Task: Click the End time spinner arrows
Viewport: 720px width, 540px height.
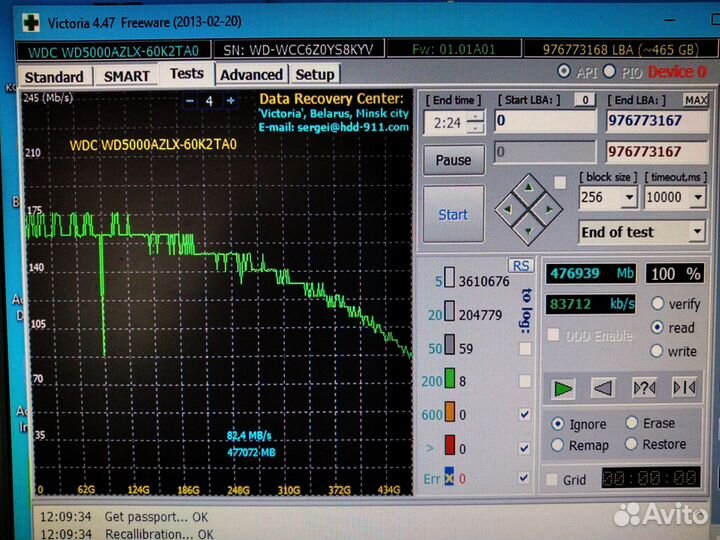Action: (x=476, y=123)
